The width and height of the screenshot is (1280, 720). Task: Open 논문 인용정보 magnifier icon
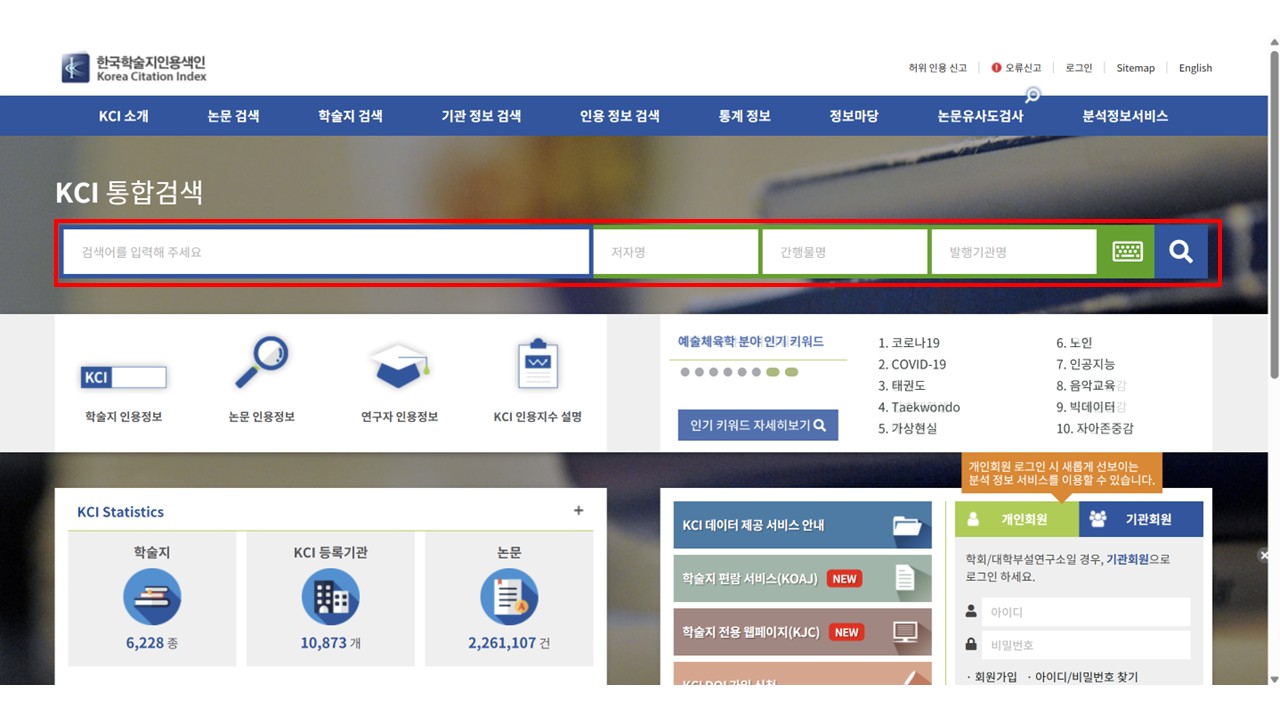261,362
